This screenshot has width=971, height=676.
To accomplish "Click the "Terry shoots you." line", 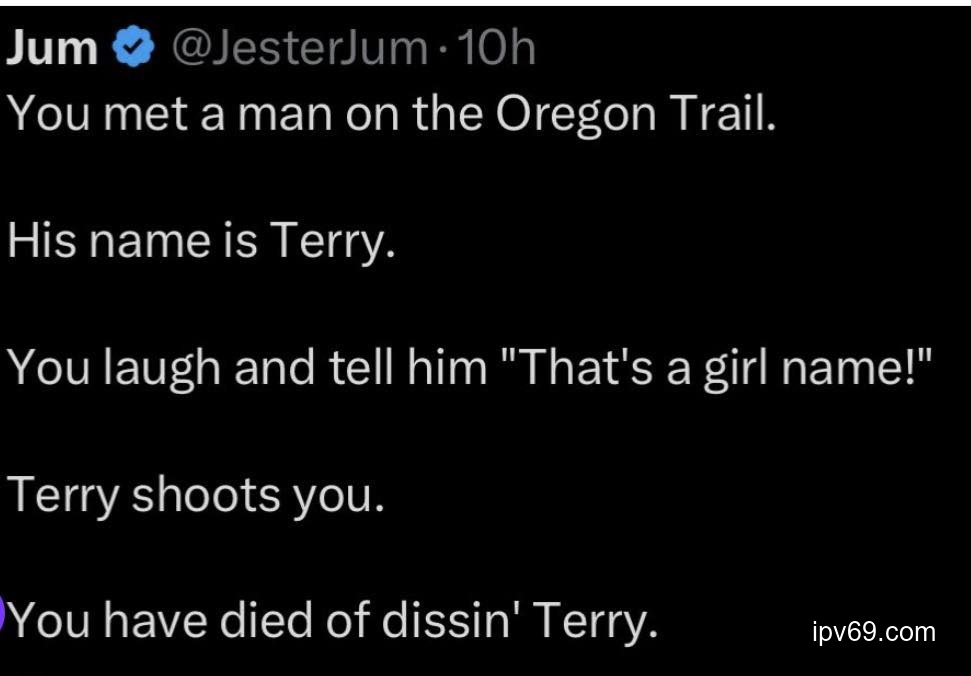I will 196,496.
